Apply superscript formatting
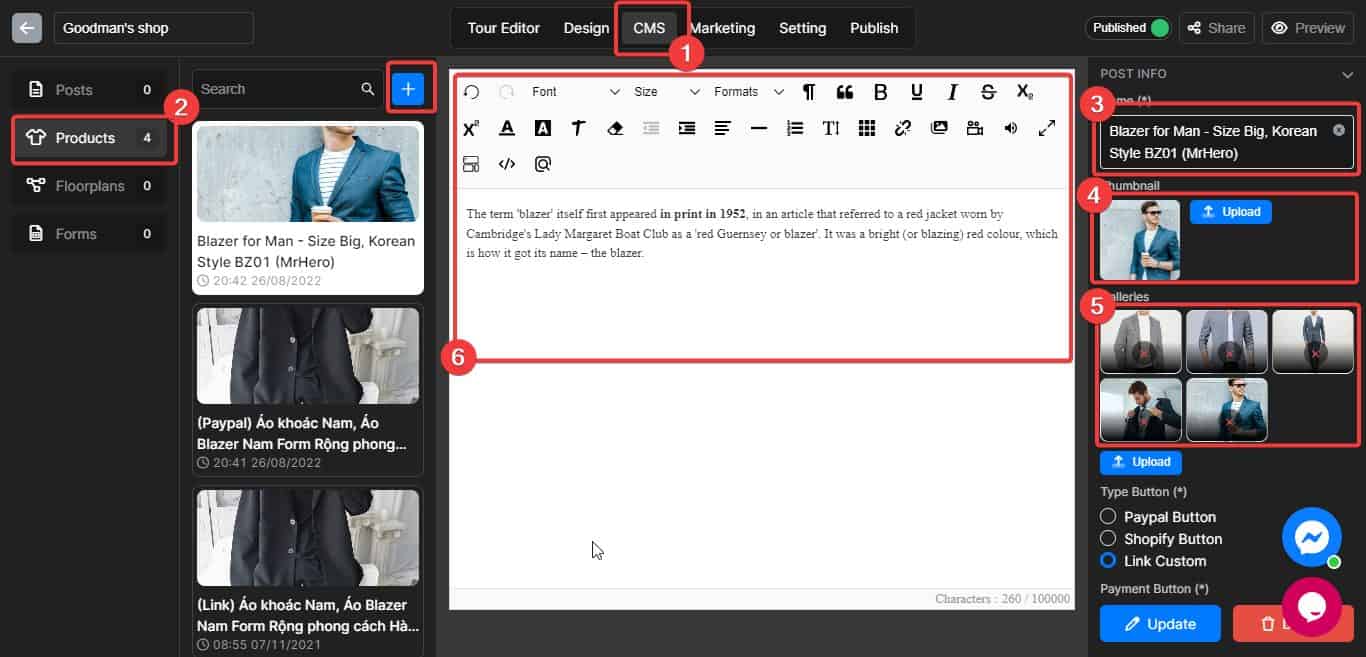 click(x=472, y=128)
